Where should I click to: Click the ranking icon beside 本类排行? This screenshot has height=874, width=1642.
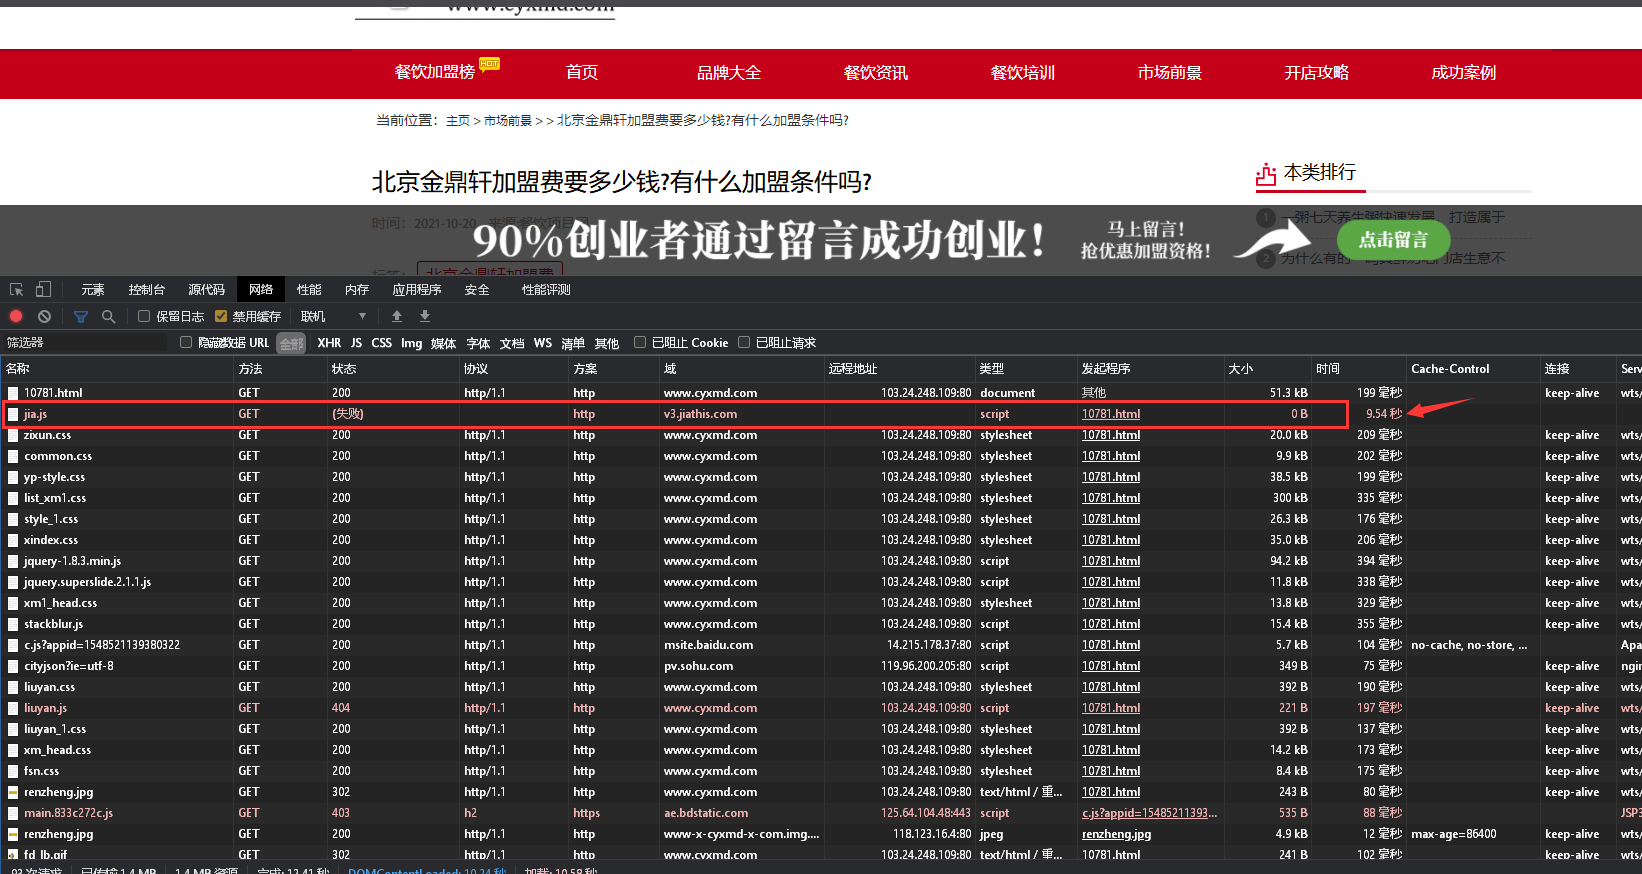point(1266,175)
